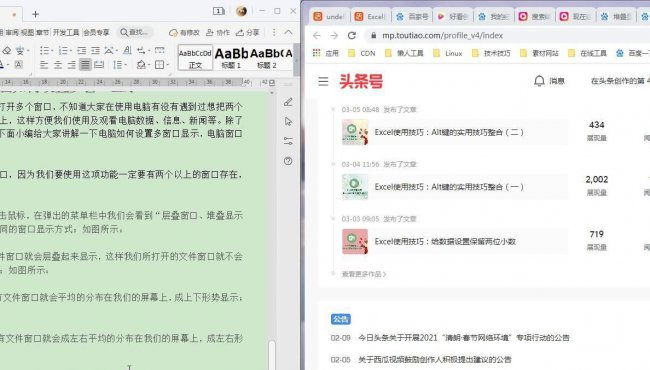
Task: Open the 会员专享 tab in WPS
Action: pyautogui.click(x=96, y=32)
